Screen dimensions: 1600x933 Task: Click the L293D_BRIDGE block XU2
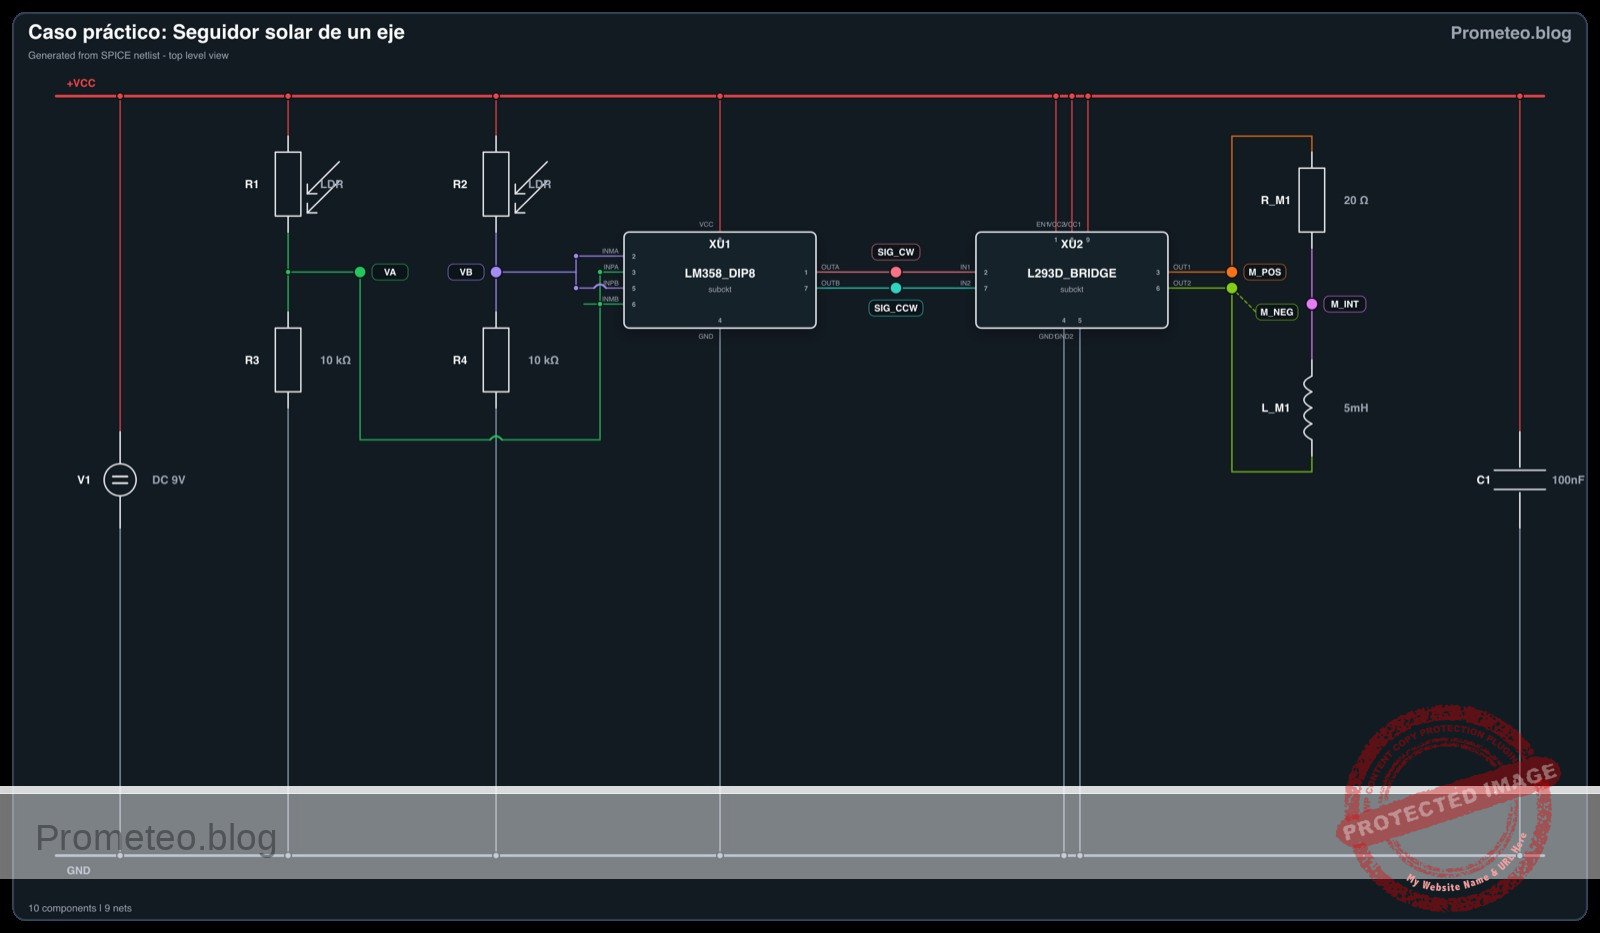(x=1072, y=280)
